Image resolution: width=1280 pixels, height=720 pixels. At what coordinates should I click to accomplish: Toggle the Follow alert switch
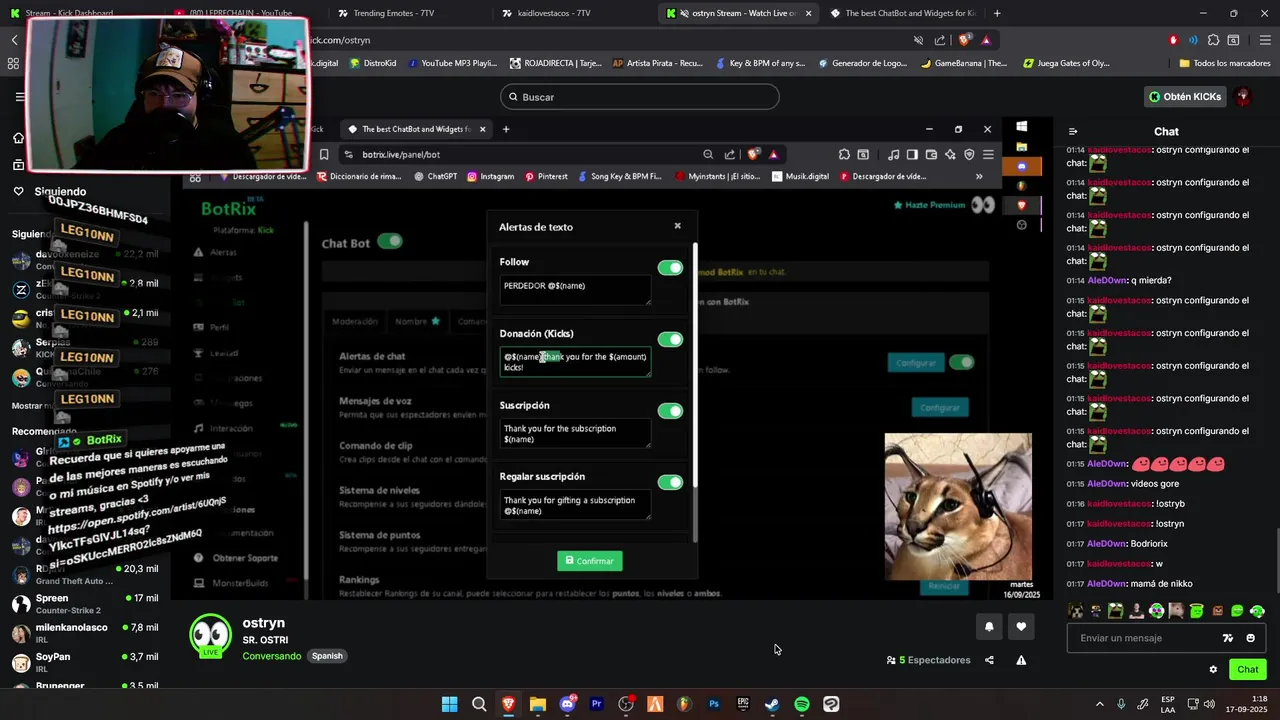pos(670,268)
